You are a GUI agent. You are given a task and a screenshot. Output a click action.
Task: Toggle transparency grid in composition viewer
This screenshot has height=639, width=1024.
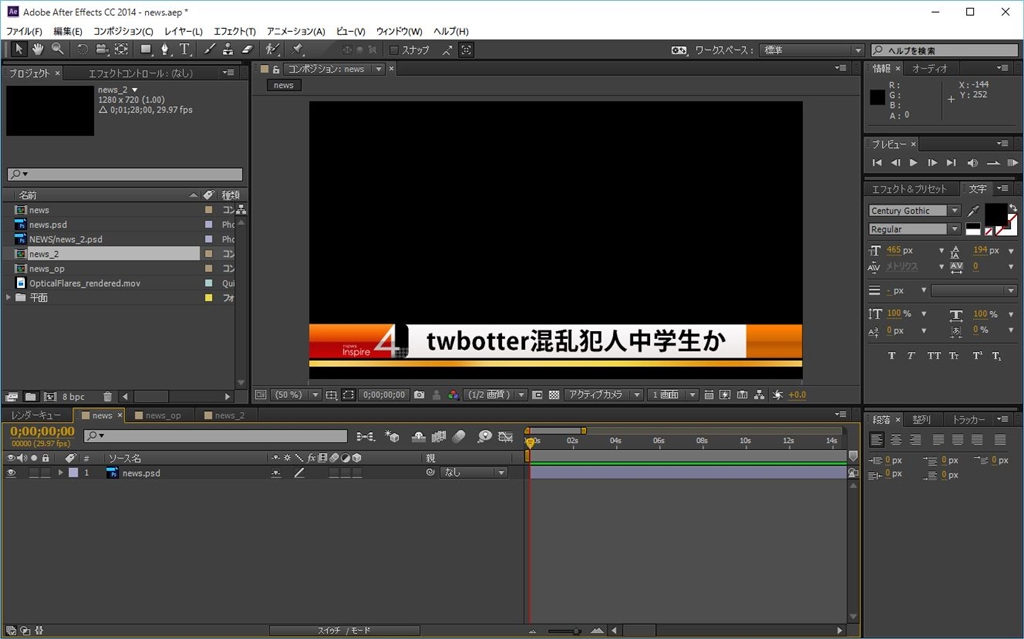tap(554, 395)
